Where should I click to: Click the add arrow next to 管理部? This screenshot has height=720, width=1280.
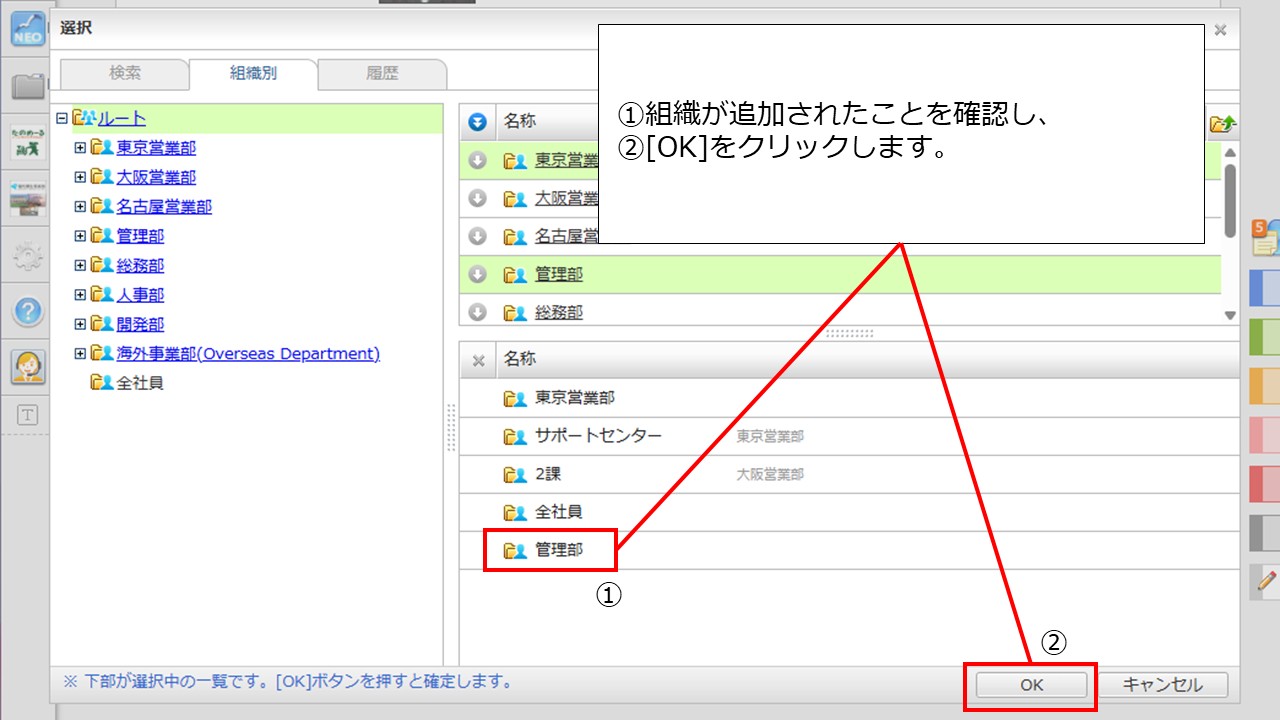478,274
